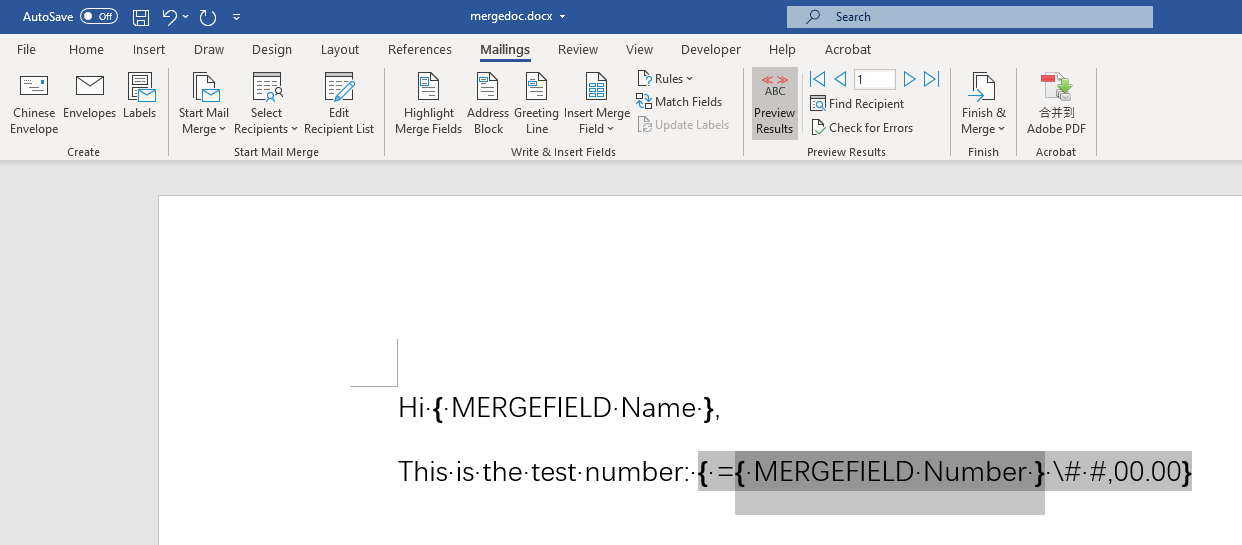
Task: Save the document using the floppy icon
Action: (x=141, y=17)
